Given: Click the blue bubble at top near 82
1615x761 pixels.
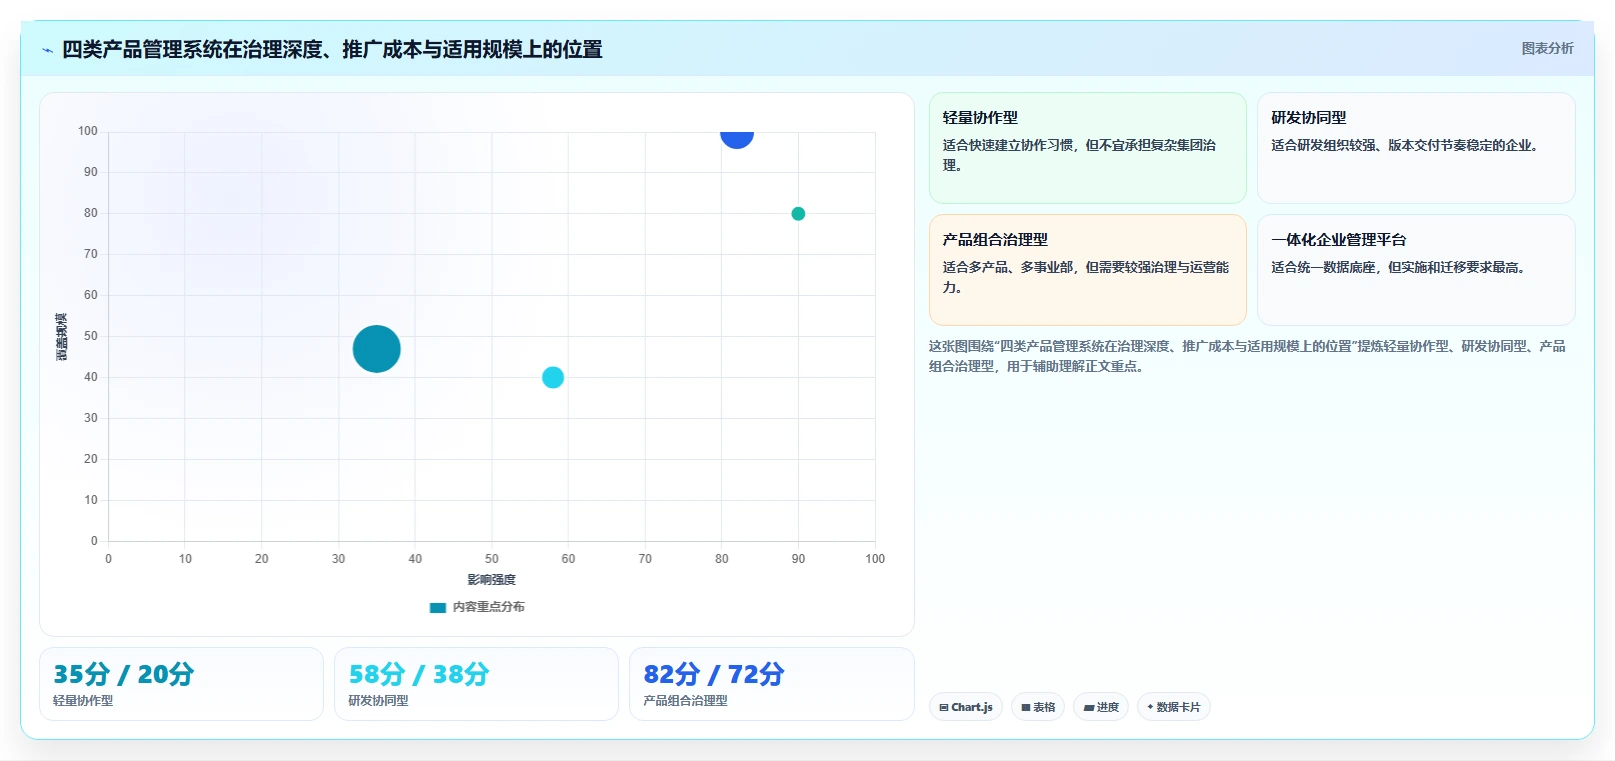Looking at the screenshot, I should point(737,138).
